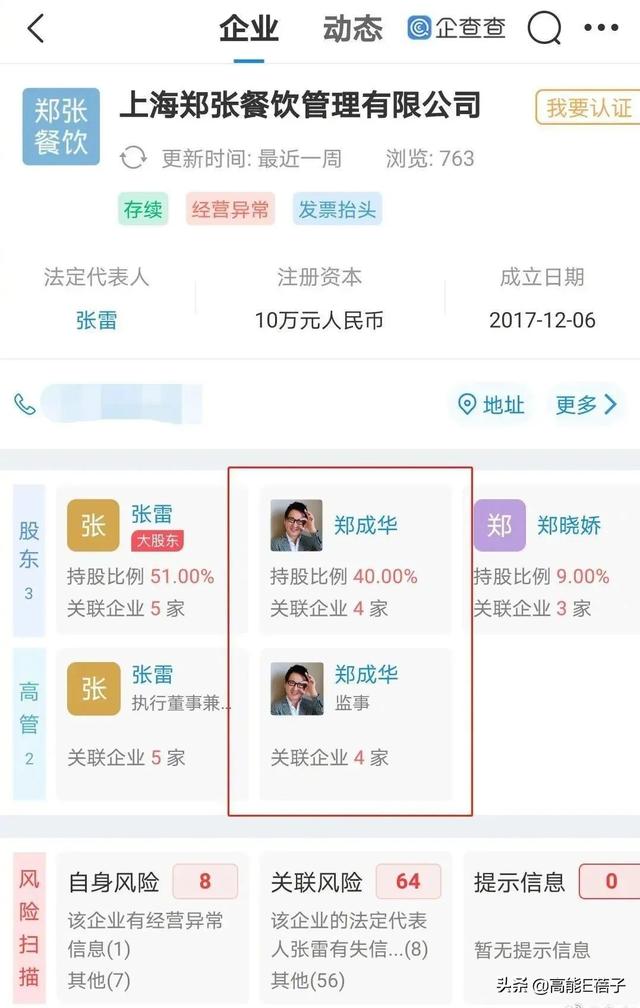Tap the yellow 张 shareholder avatar
The width and height of the screenshot is (640, 1008).
[x=93, y=525]
